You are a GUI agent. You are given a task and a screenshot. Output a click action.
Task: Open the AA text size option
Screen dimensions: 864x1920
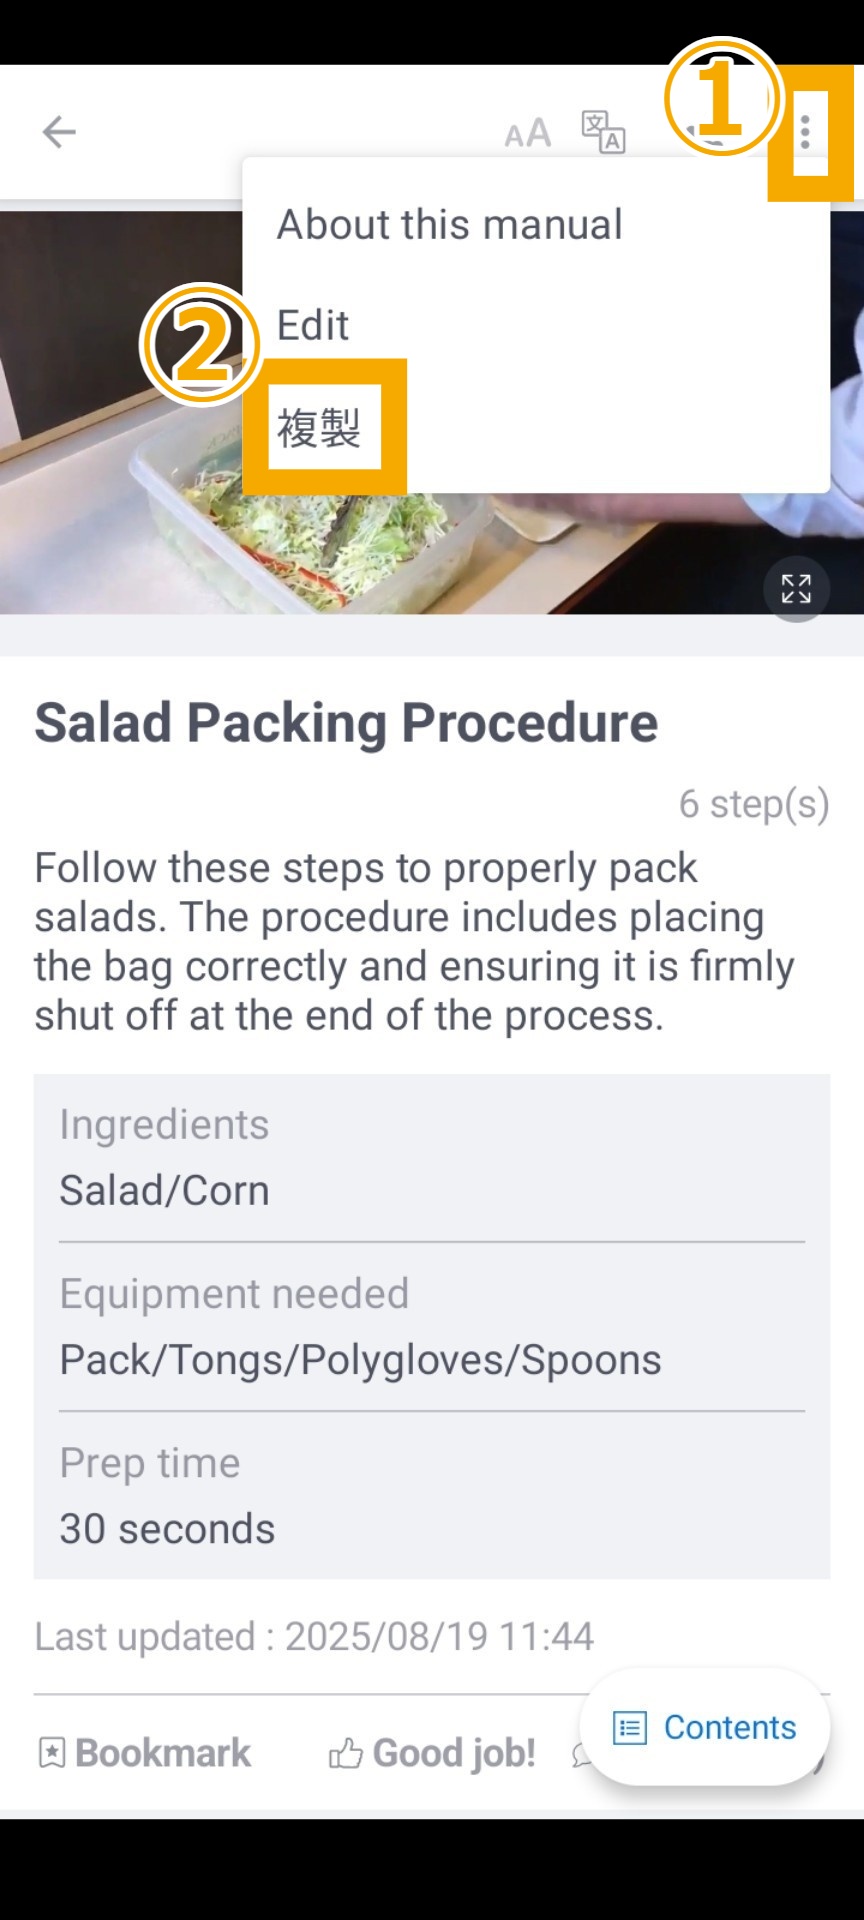[527, 133]
